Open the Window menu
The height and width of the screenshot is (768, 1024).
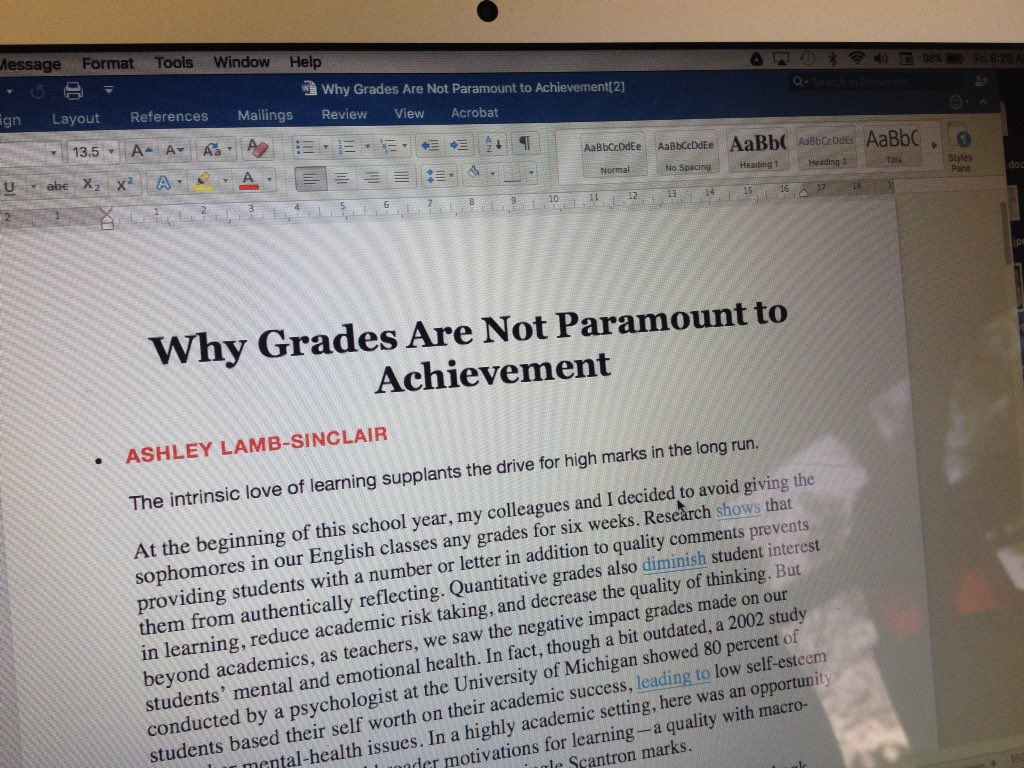pyautogui.click(x=242, y=62)
